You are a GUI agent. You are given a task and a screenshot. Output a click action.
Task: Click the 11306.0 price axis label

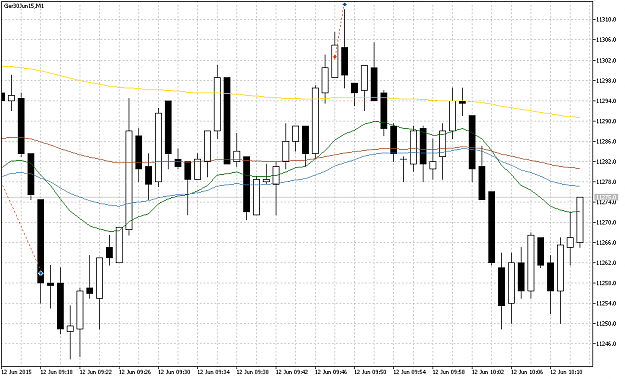click(606, 40)
